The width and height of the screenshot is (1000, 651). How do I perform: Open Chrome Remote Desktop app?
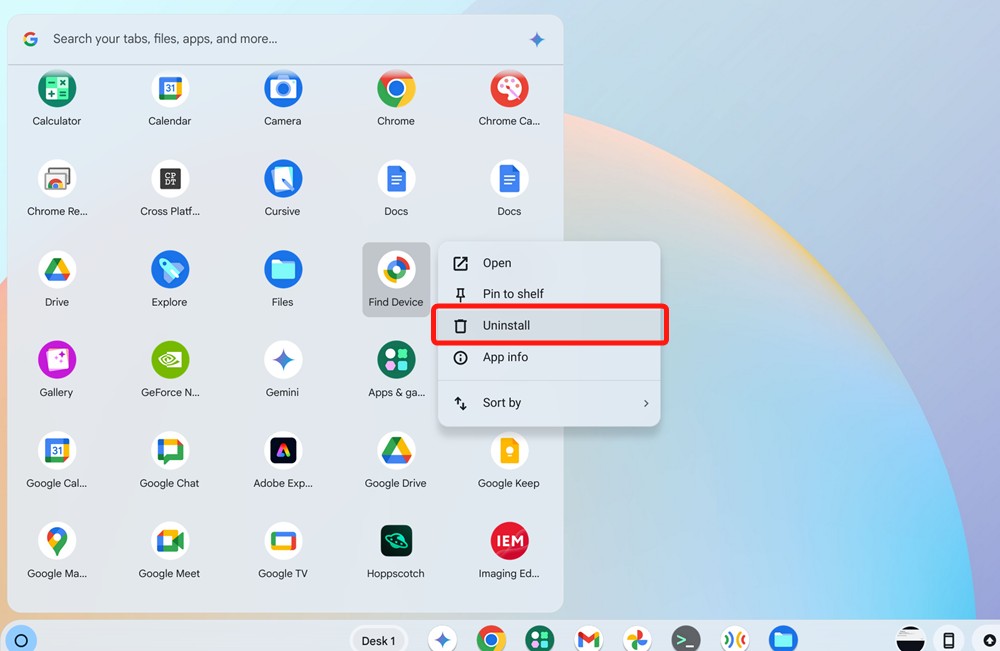pyautogui.click(x=57, y=179)
